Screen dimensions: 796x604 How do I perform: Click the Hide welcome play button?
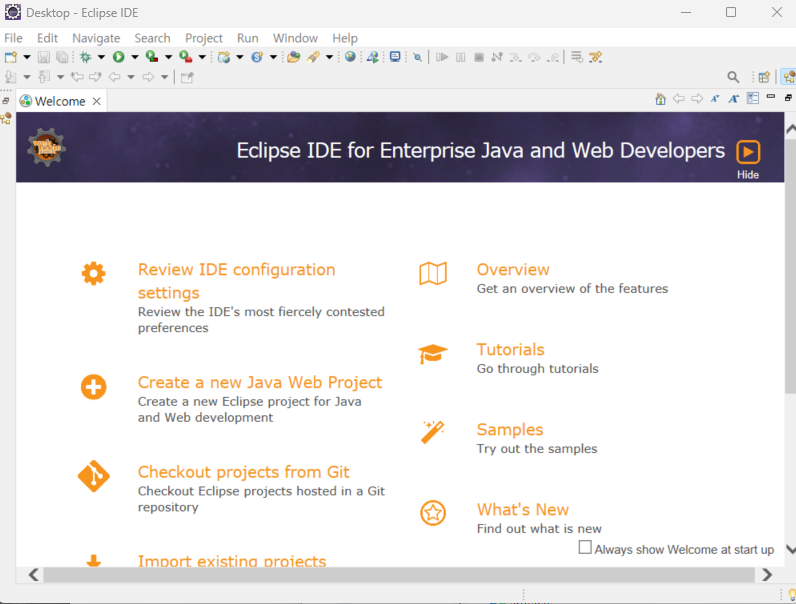748,152
